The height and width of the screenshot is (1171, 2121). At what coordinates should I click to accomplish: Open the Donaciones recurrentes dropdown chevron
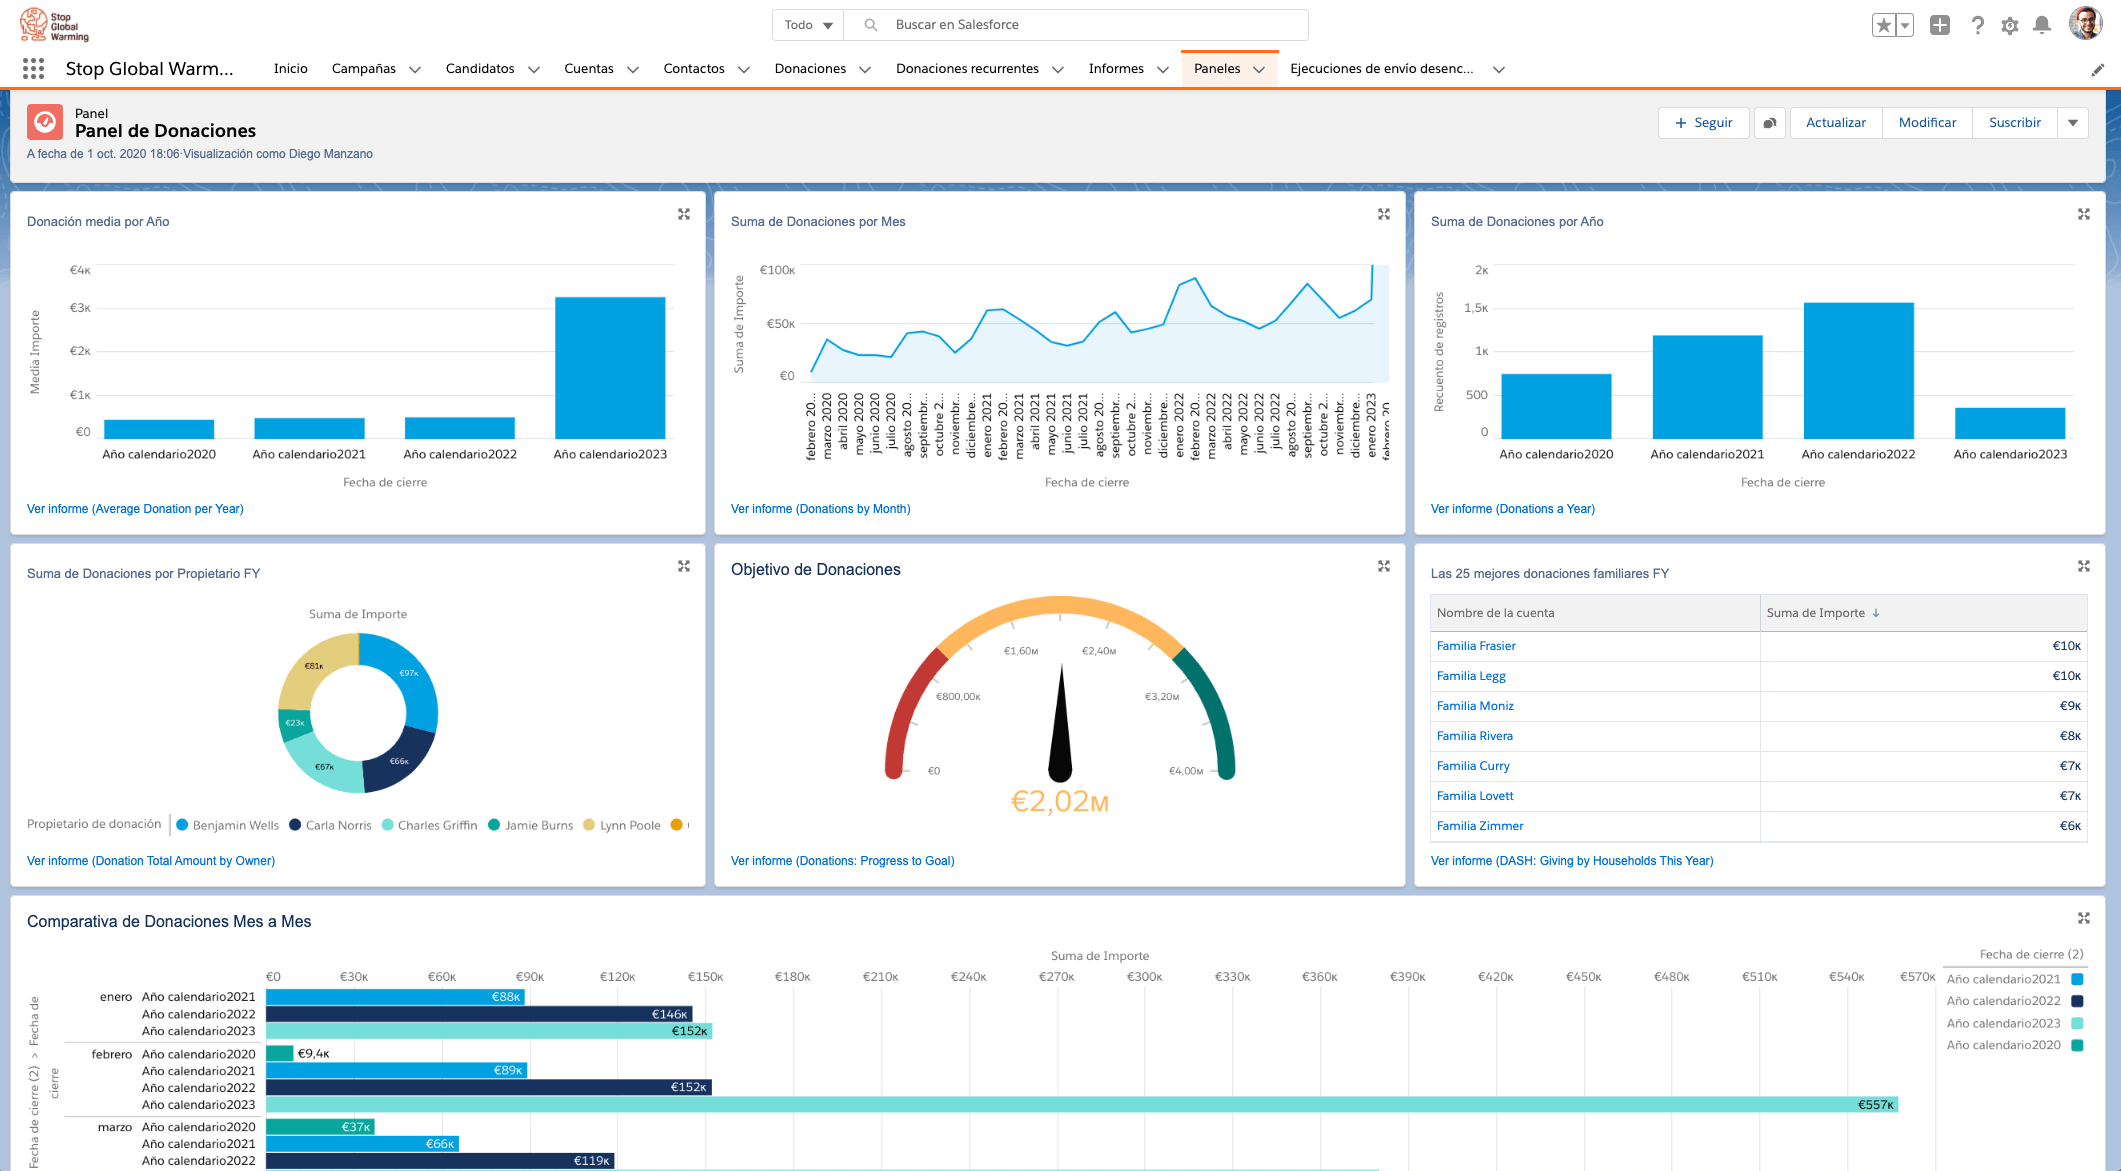[1058, 69]
